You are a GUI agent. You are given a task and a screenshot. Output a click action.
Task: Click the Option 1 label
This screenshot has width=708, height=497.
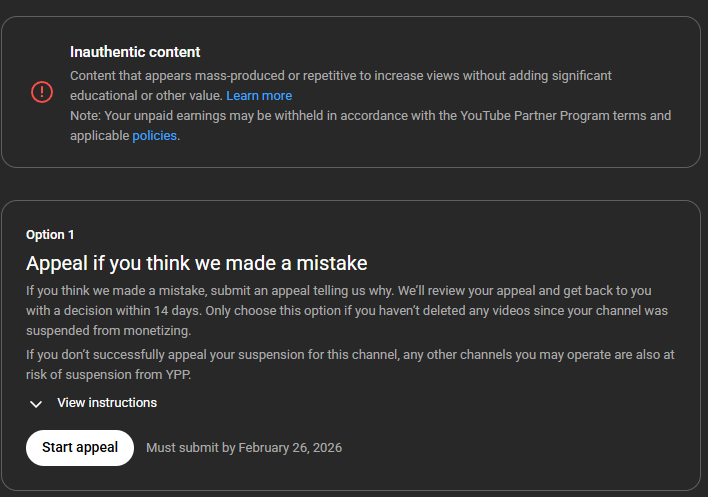50,235
